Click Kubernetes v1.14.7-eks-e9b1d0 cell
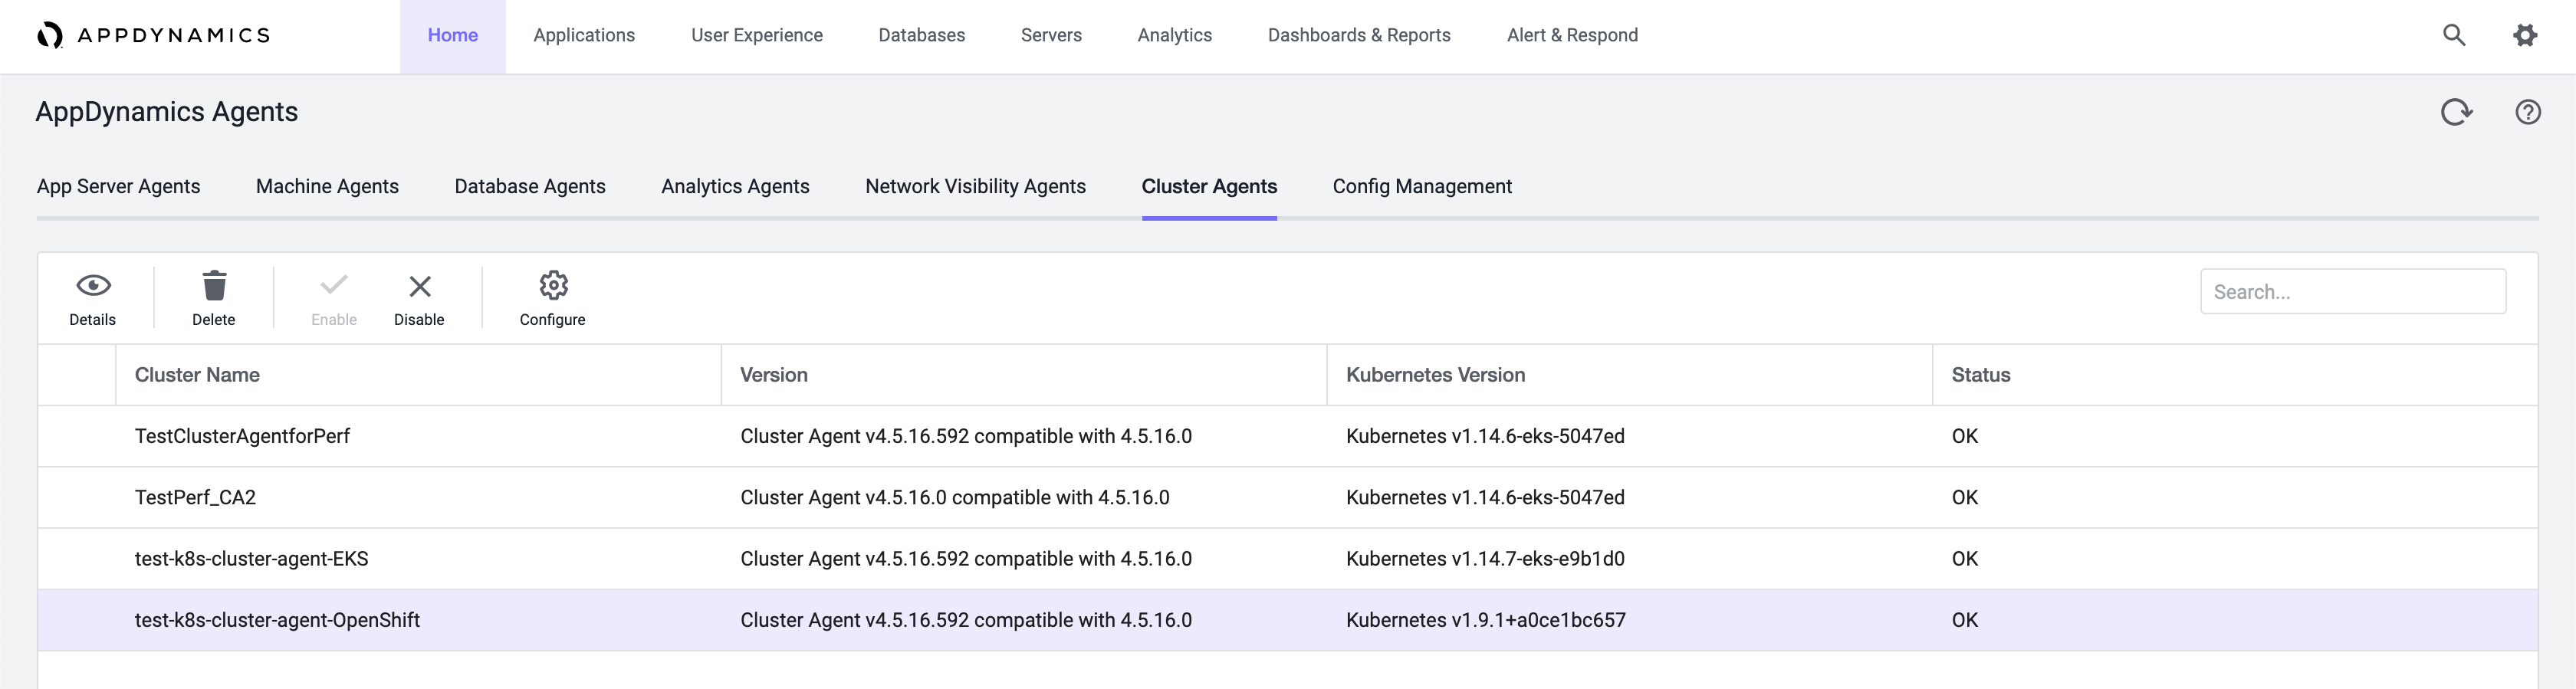 pos(1485,559)
